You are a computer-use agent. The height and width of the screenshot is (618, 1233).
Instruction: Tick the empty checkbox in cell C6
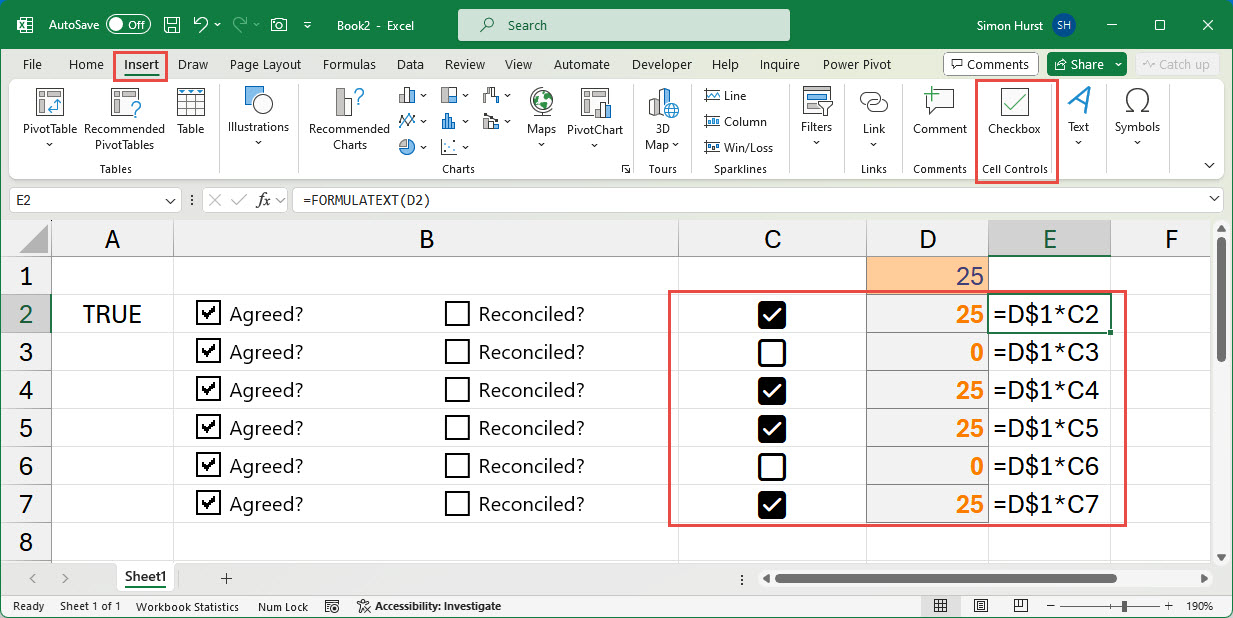(772, 467)
